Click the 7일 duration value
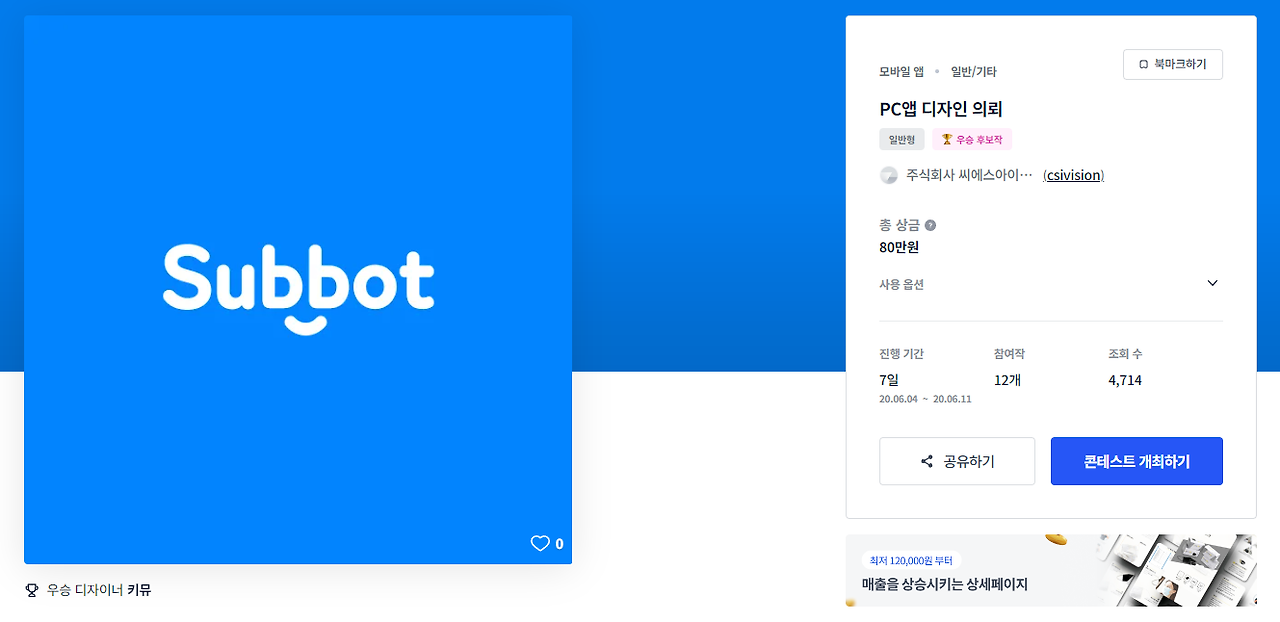This screenshot has width=1280, height=622. [889, 380]
